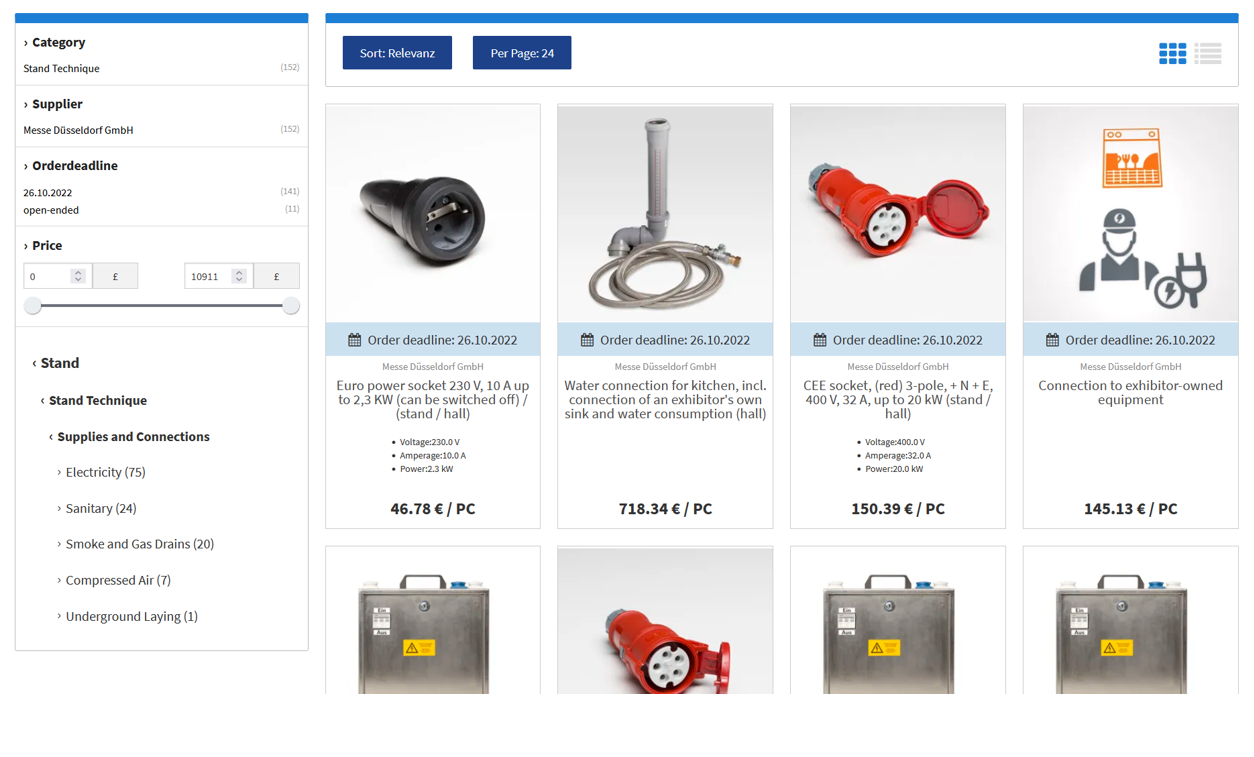
Task: Open Euro power socket 230 V product title
Action: pos(433,399)
